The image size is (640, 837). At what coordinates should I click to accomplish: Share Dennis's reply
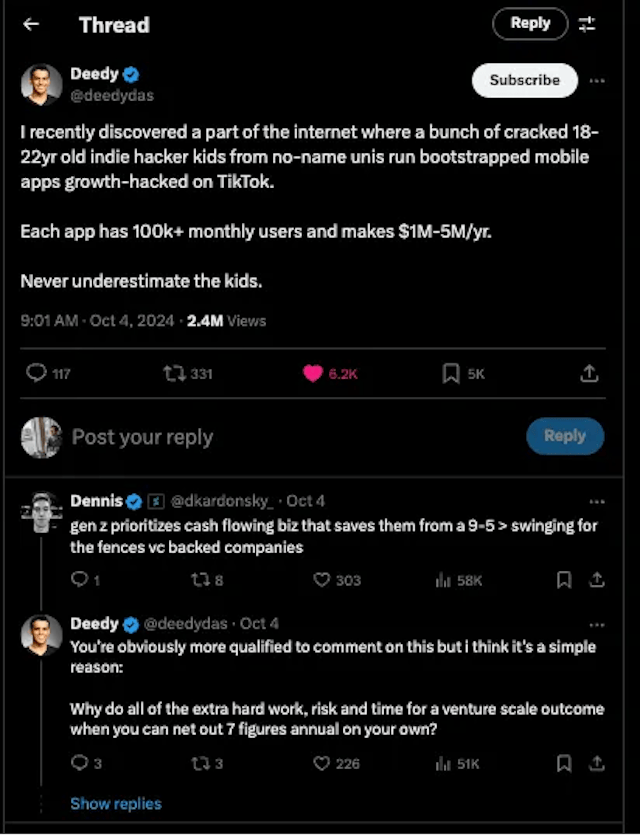597,580
